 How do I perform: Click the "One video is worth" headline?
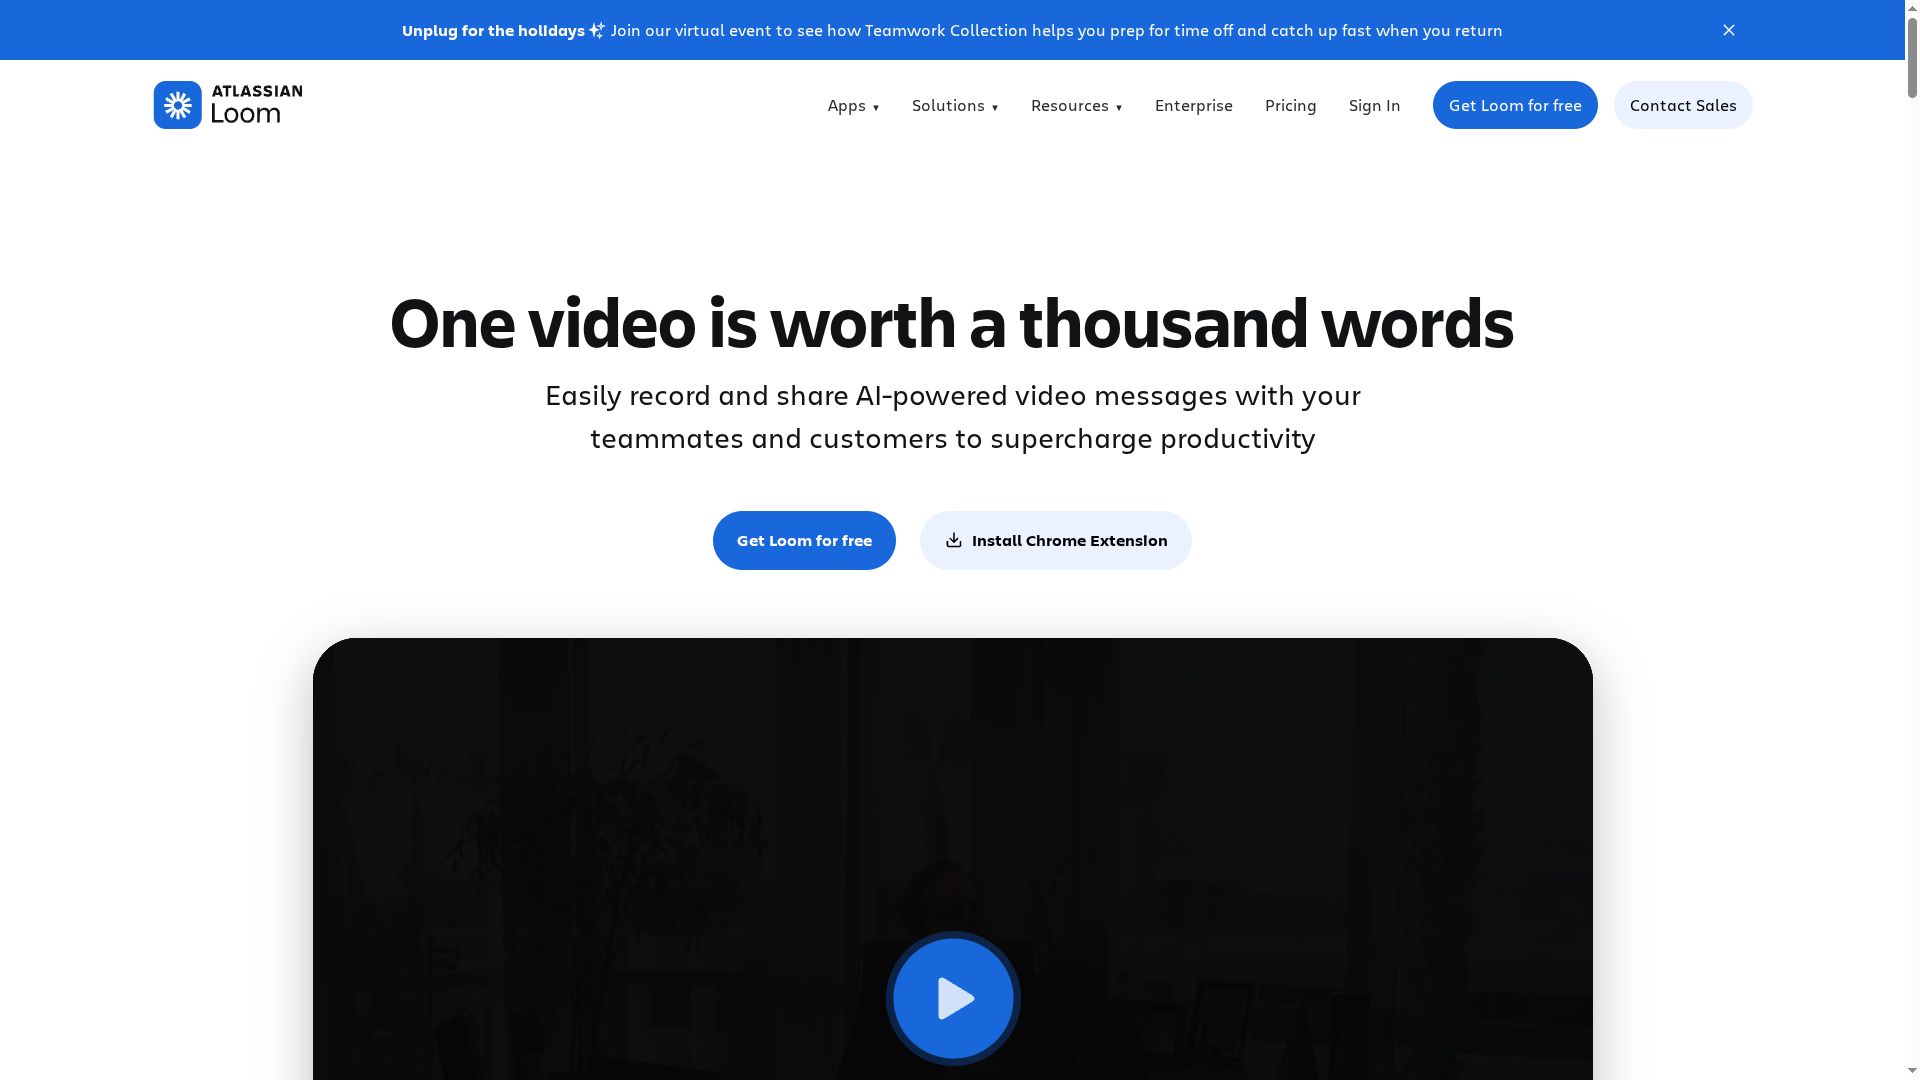pos(951,323)
